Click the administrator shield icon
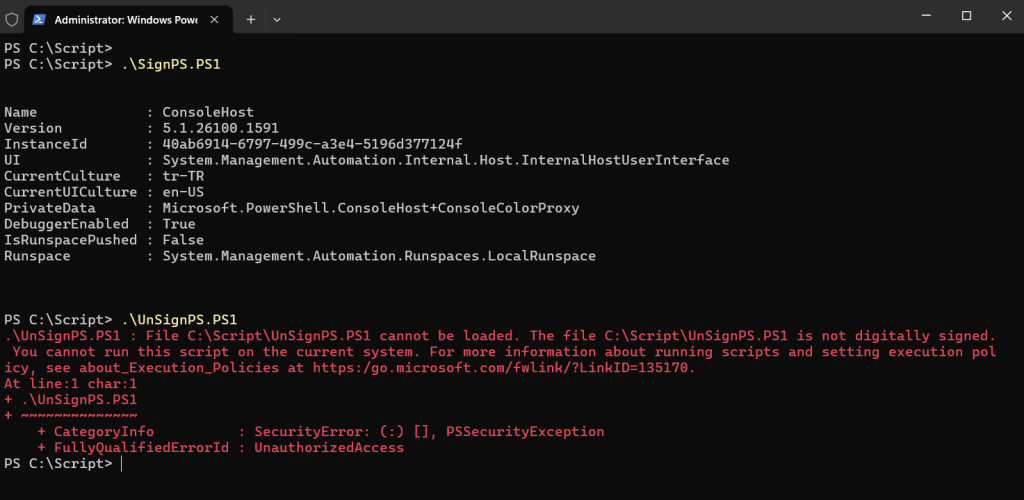The image size is (1024, 500). point(12,19)
